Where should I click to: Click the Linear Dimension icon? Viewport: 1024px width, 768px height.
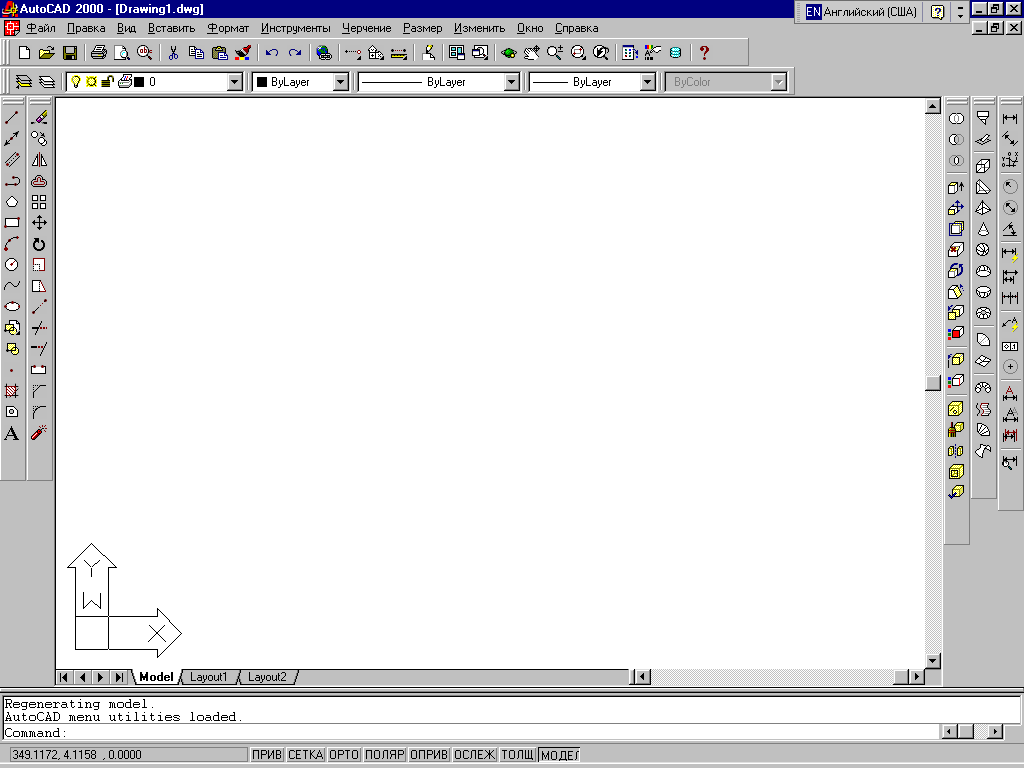[1010, 118]
